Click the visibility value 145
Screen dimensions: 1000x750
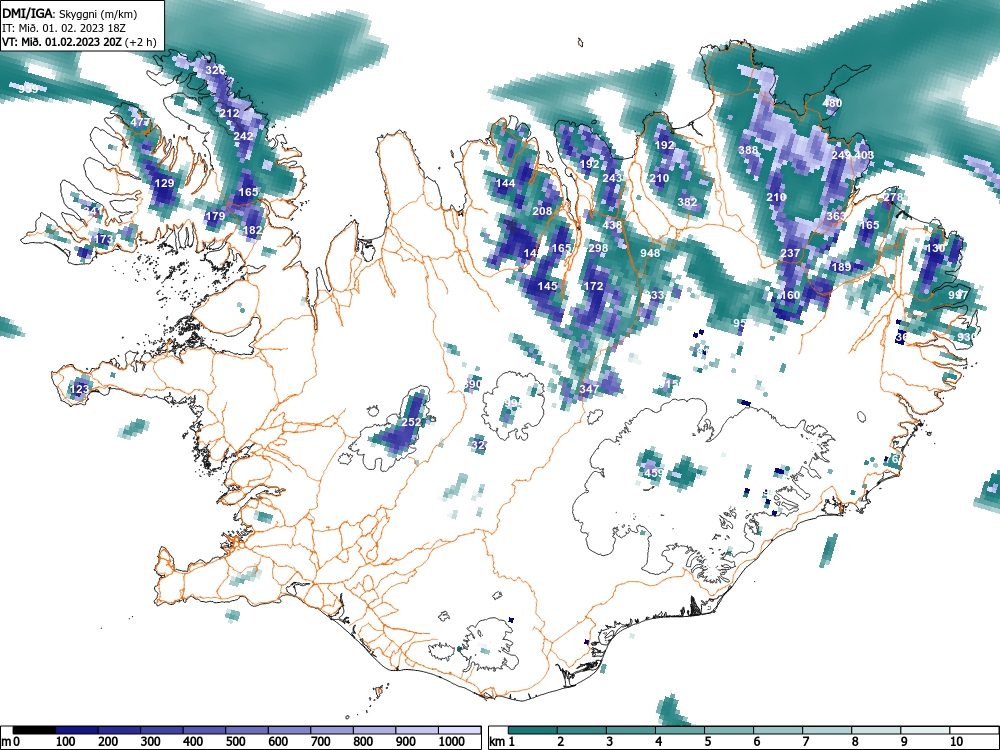(547, 286)
